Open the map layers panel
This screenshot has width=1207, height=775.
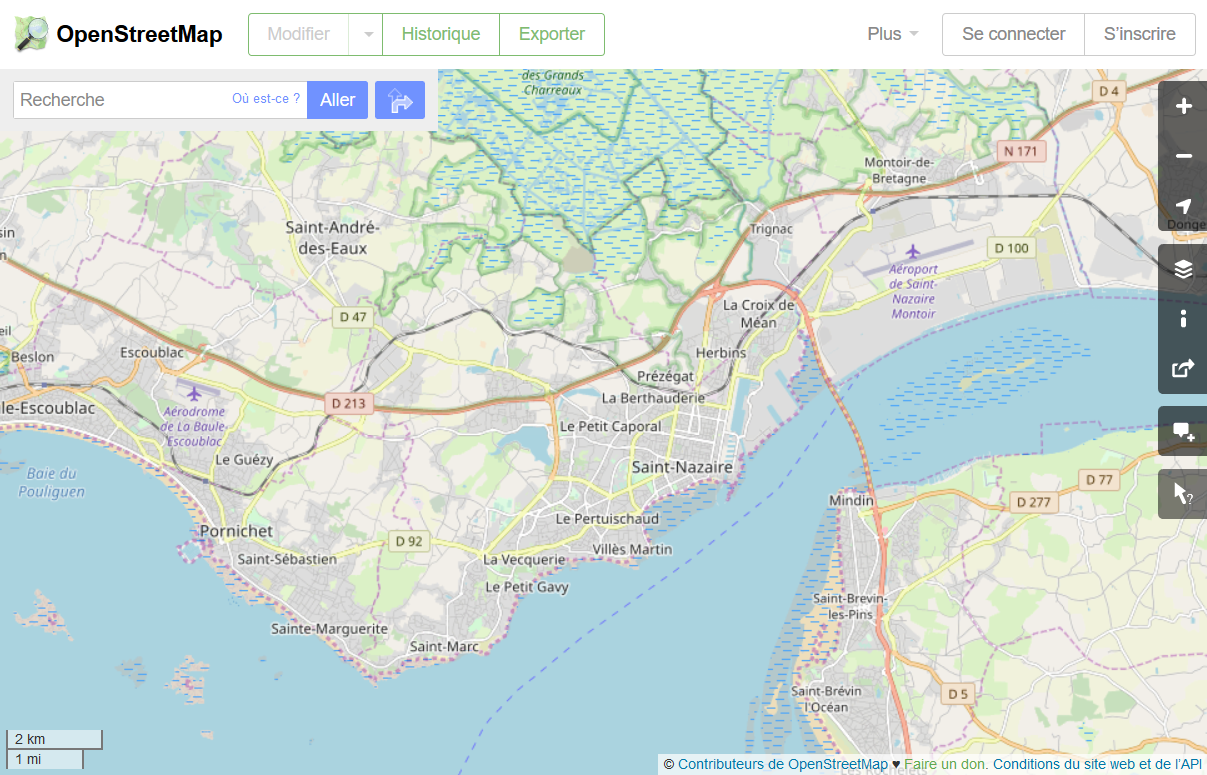click(x=1184, y=269)
